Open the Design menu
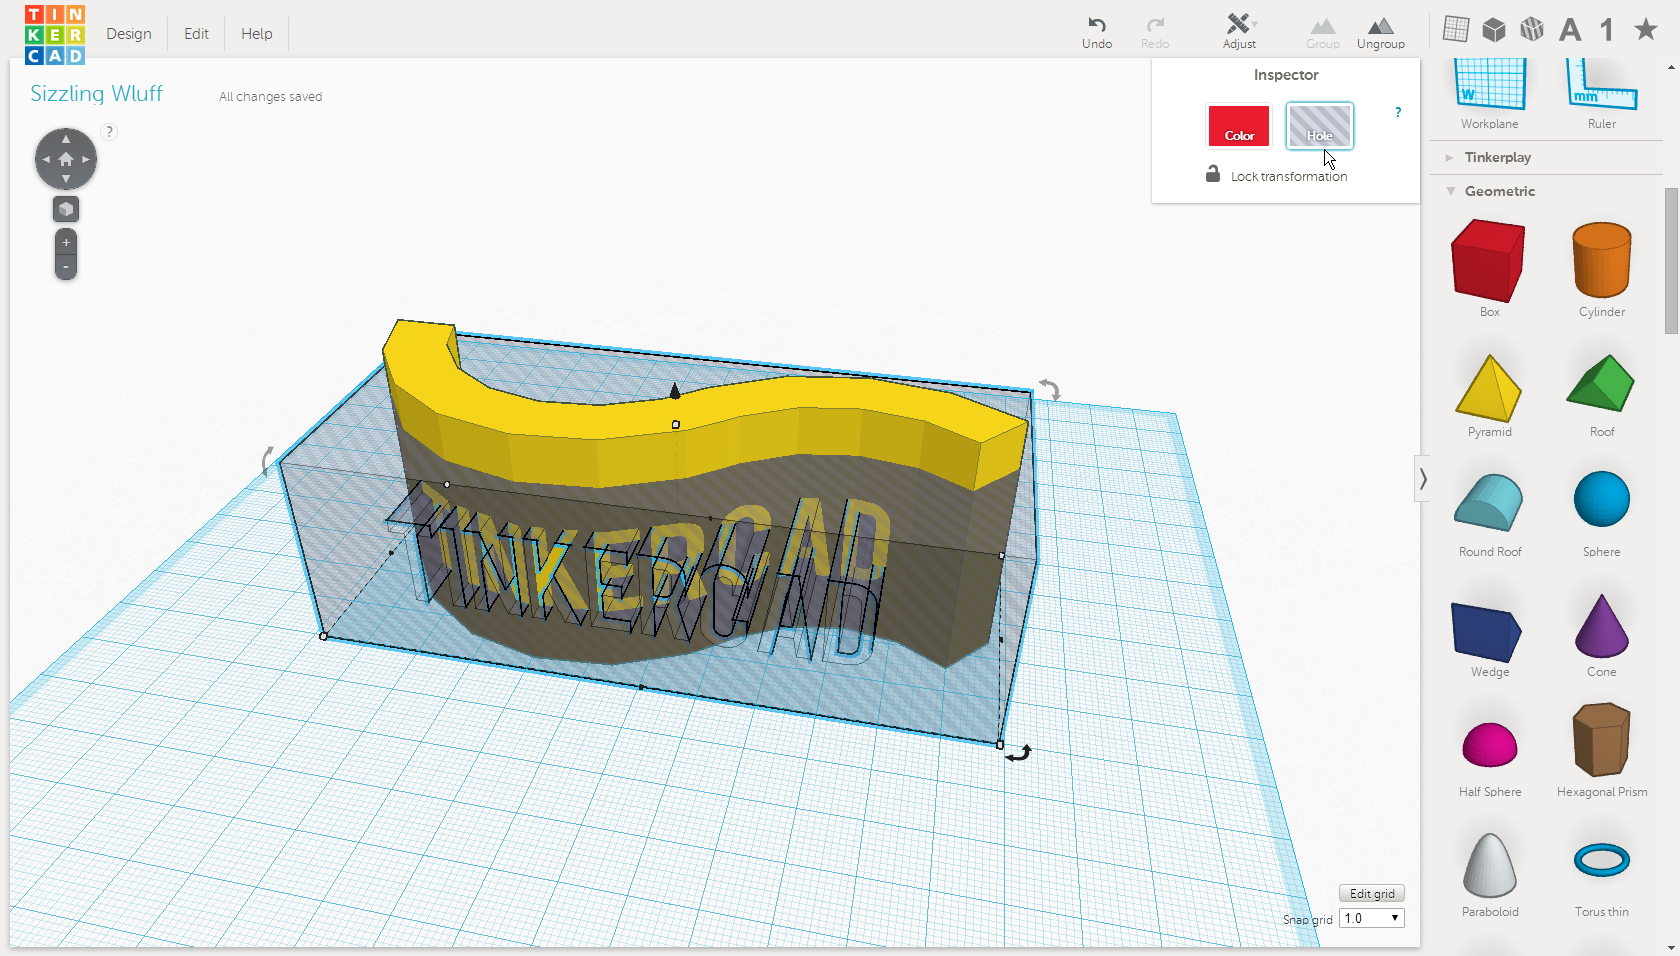This screenshot has width=1680, height=956. pos(129,33)
